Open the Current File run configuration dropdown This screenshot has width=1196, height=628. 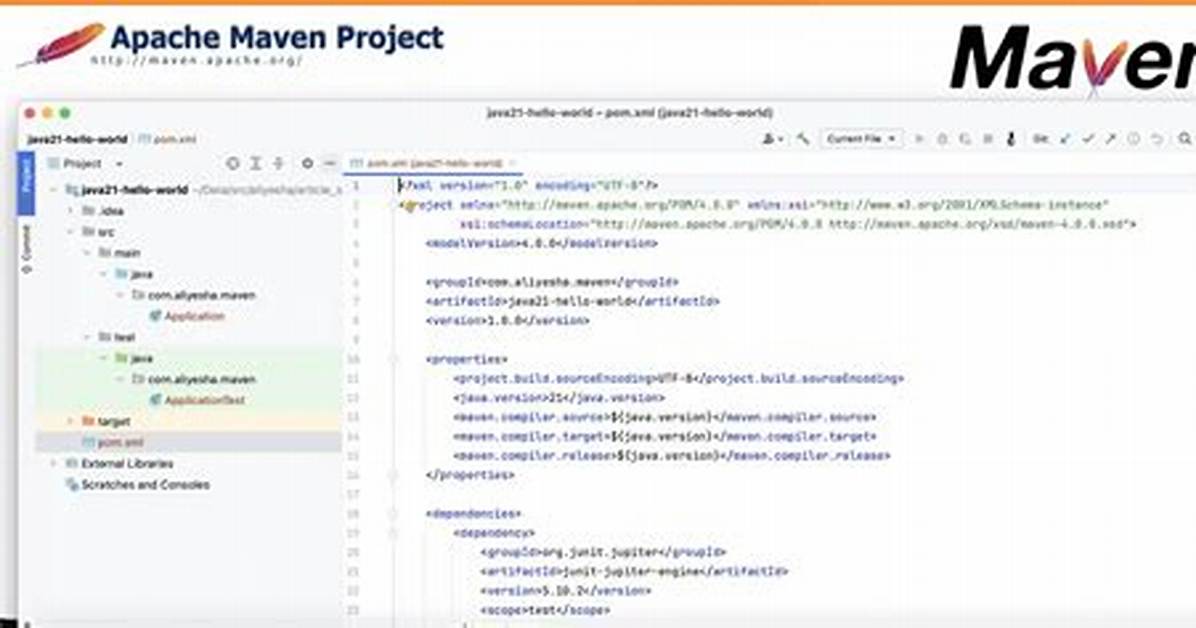tap(861, 139)
